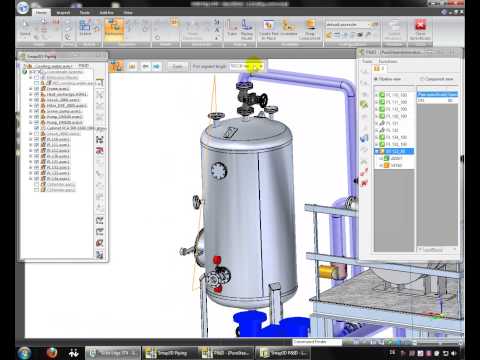Click the blue pipe icon in P&ID side toolbar
Screen dimensions: 480x360
[x=364, y=138]
